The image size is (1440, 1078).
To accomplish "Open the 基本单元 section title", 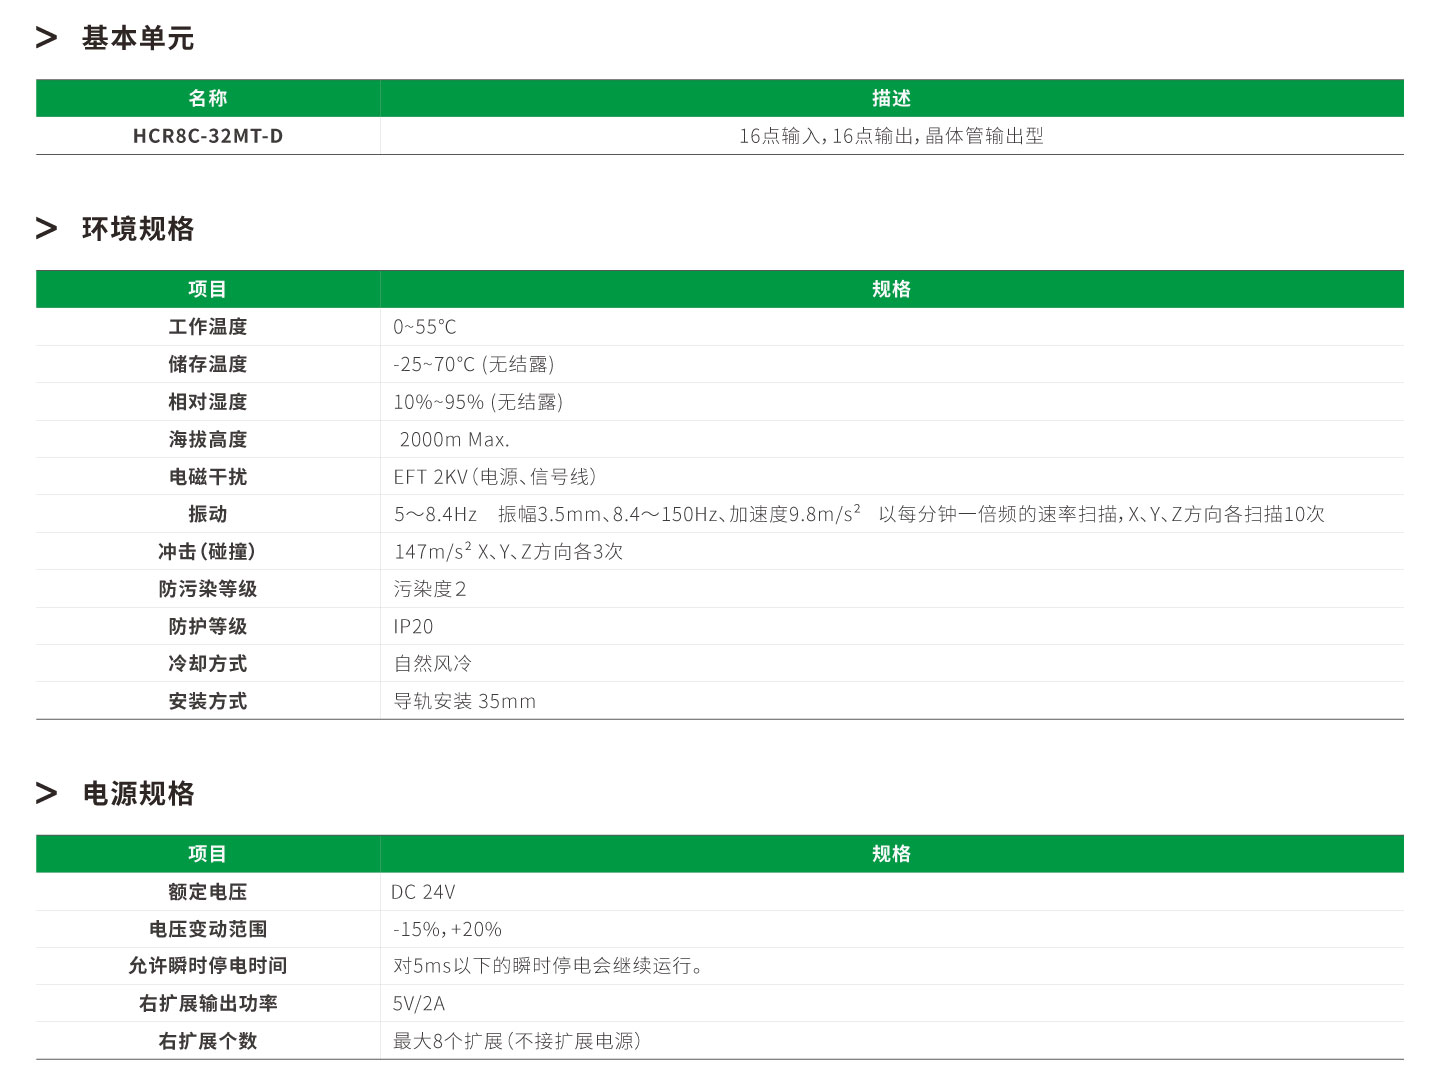I will coord(138,38).
